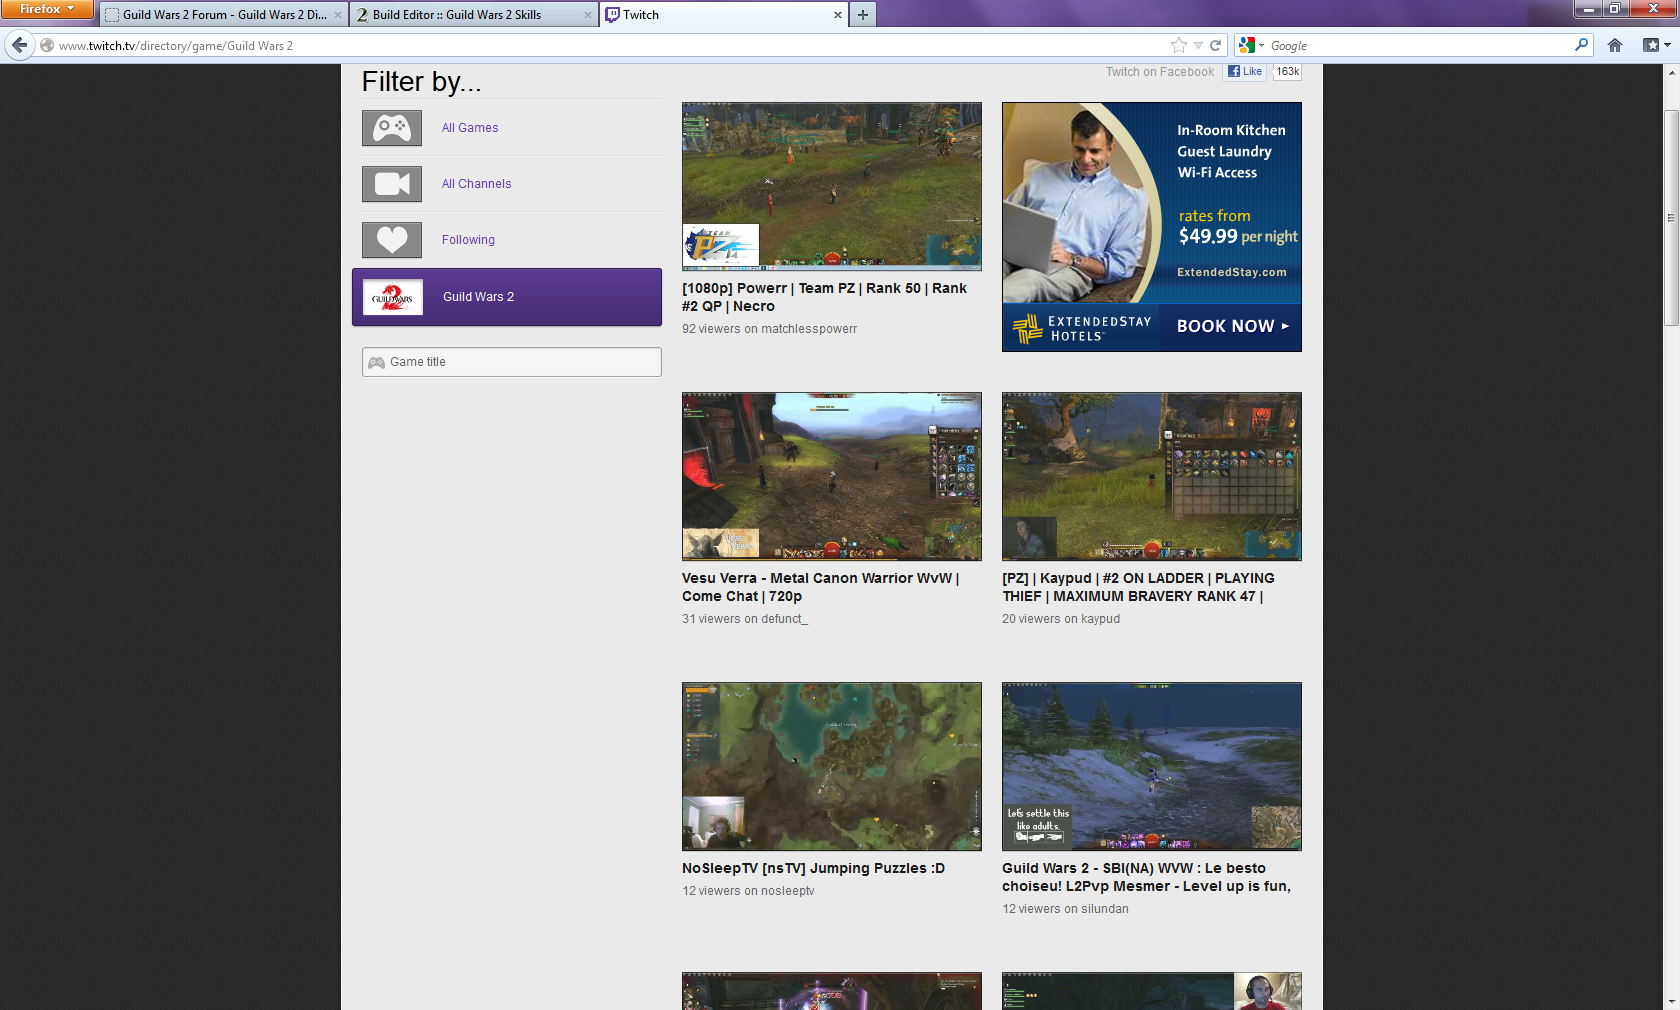1680x1010 pixels.
Task: Close the Twitch tab
Action: tap(838, 15)
